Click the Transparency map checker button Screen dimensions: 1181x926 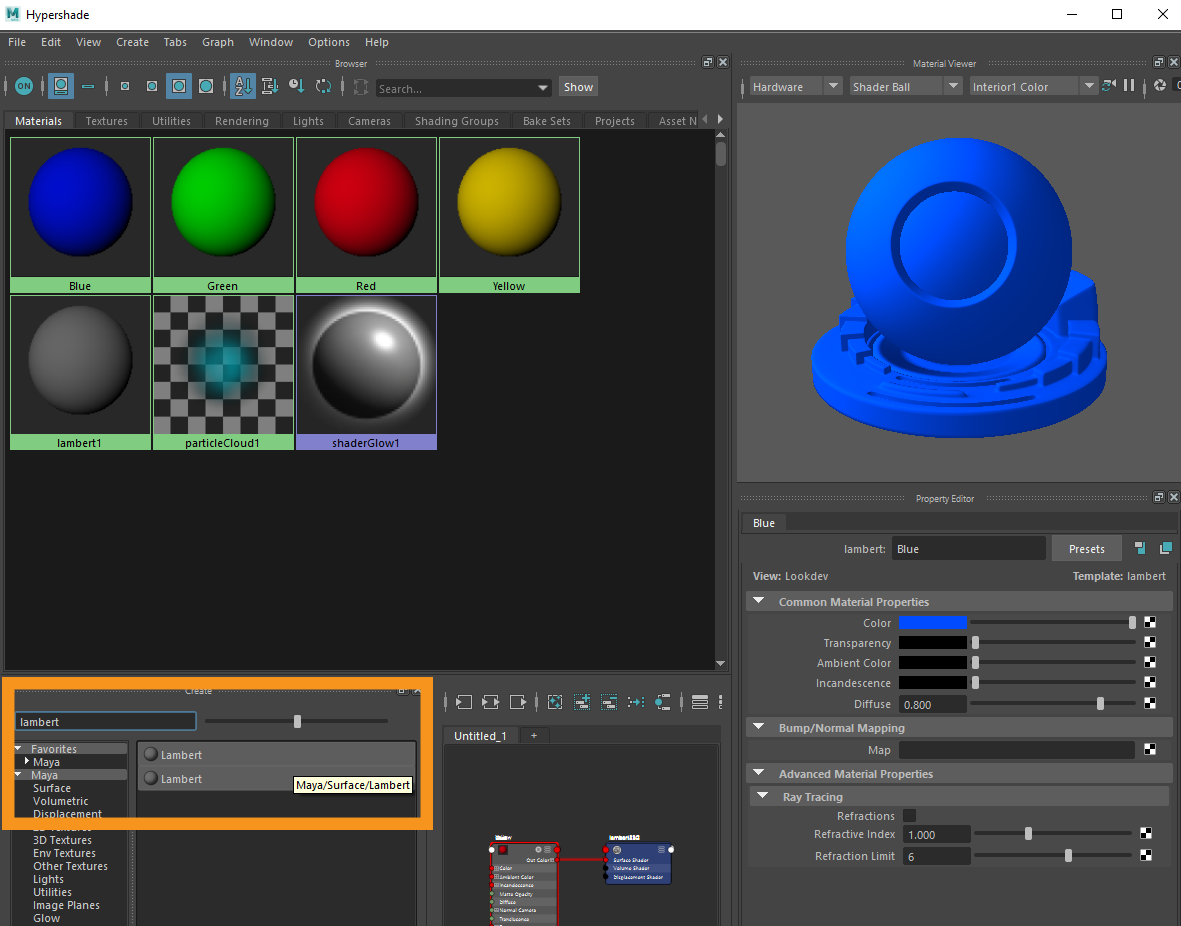(x=1150, y=643)
